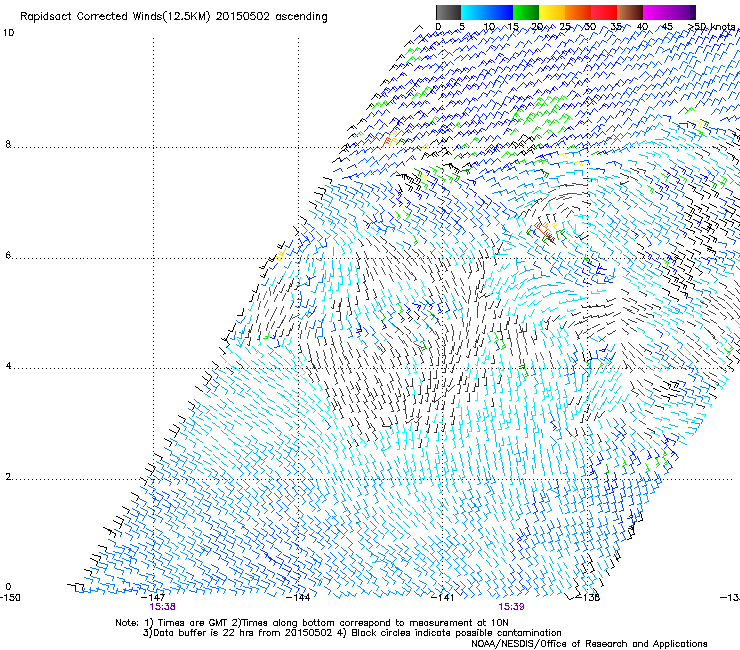Click the gray 0-5 knots color swatch
This screenshot has width=740, height=650.
(x=448, y=12)
